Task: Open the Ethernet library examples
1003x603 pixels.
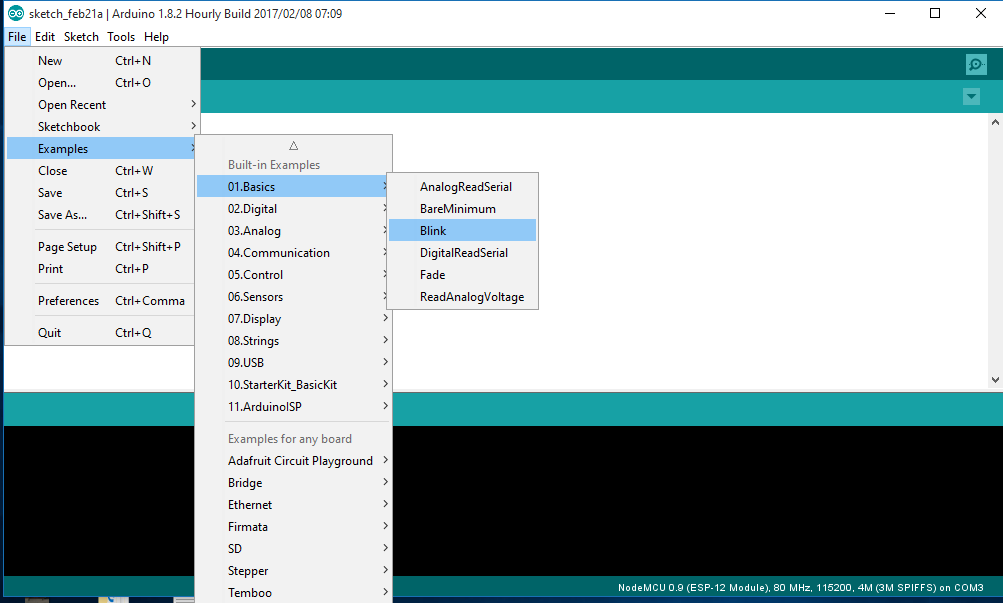Action: pos(294,505)
